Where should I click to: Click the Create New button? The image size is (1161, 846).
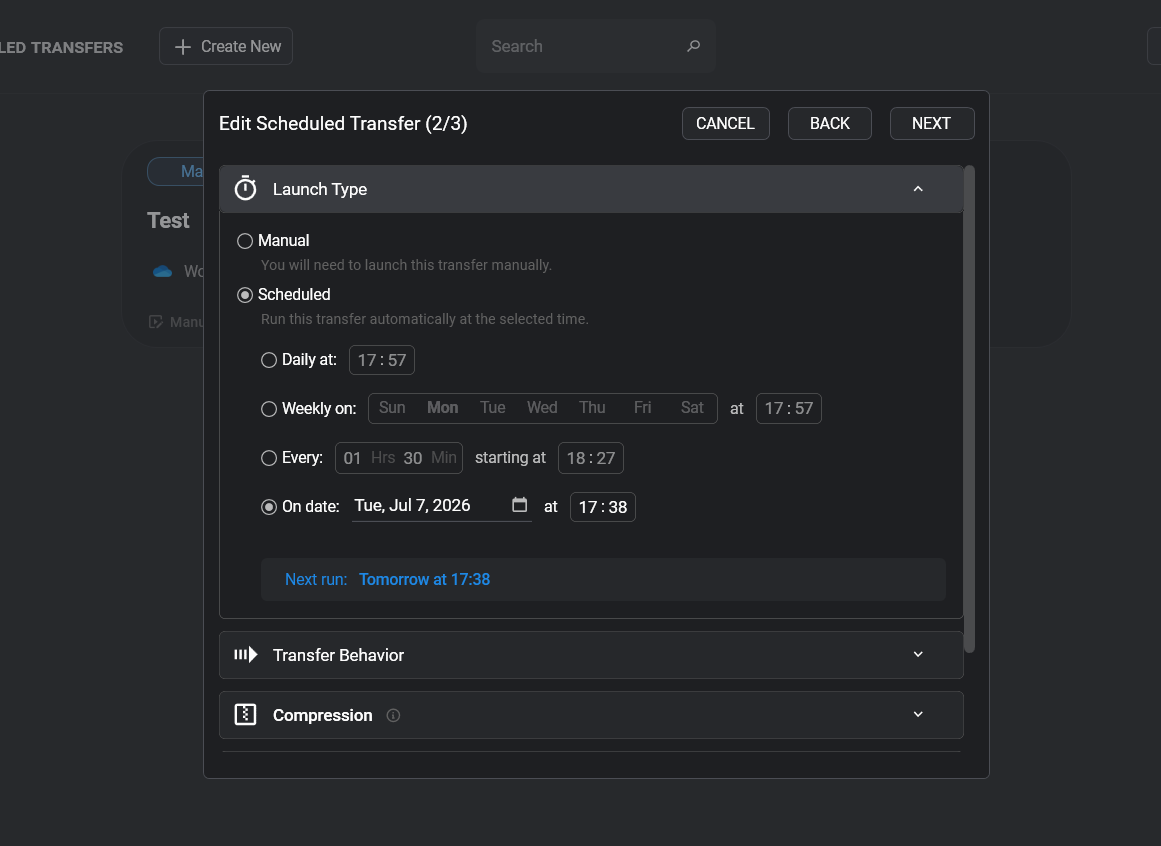click(226, 46)
